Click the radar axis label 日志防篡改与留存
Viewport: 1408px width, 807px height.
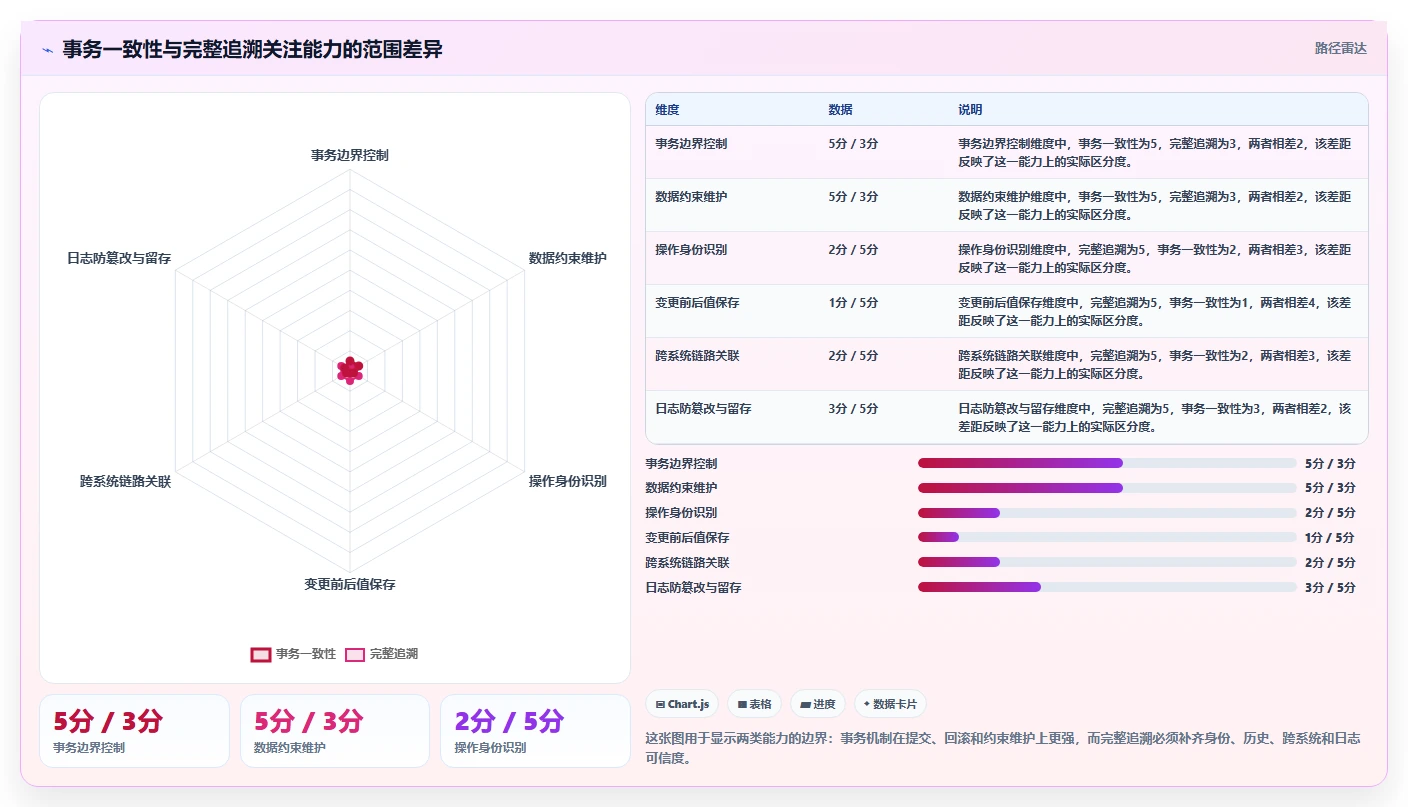tap(119, 258)
